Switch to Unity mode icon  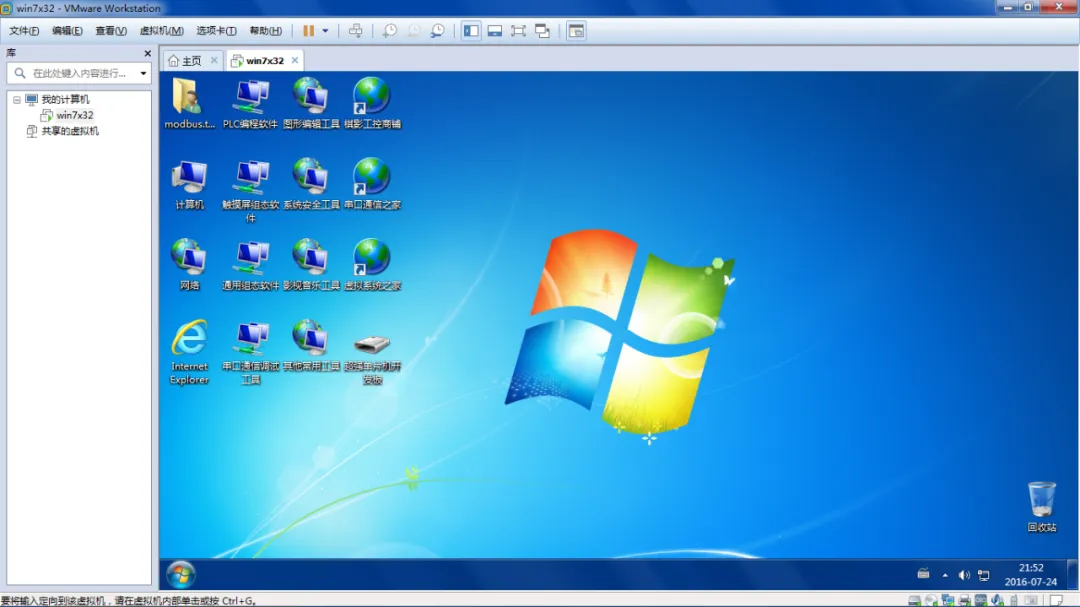tap(543, 31)
